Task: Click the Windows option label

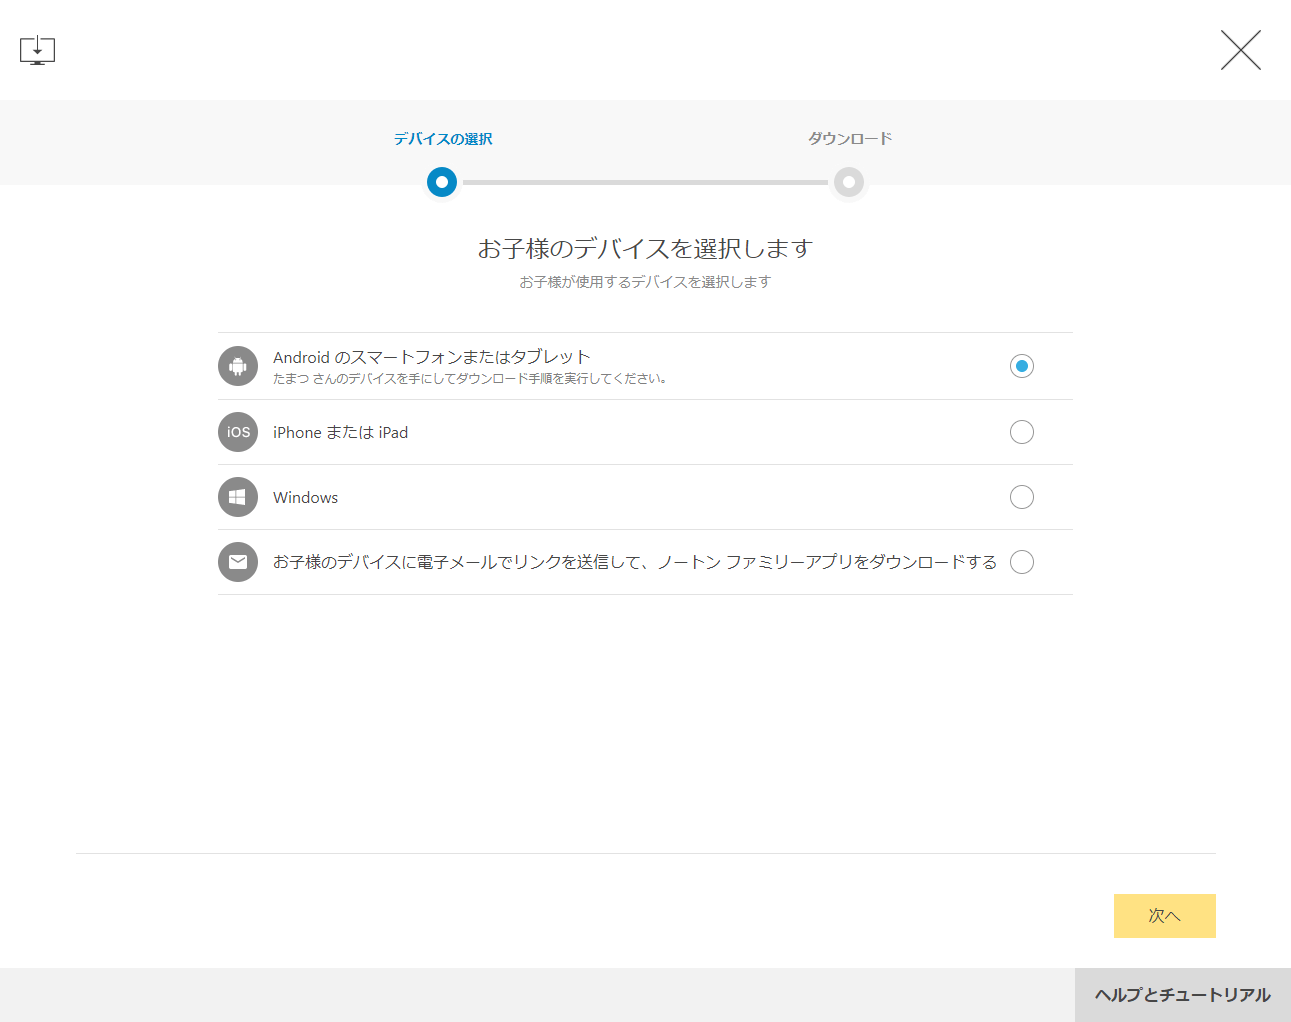Action: 305,497
